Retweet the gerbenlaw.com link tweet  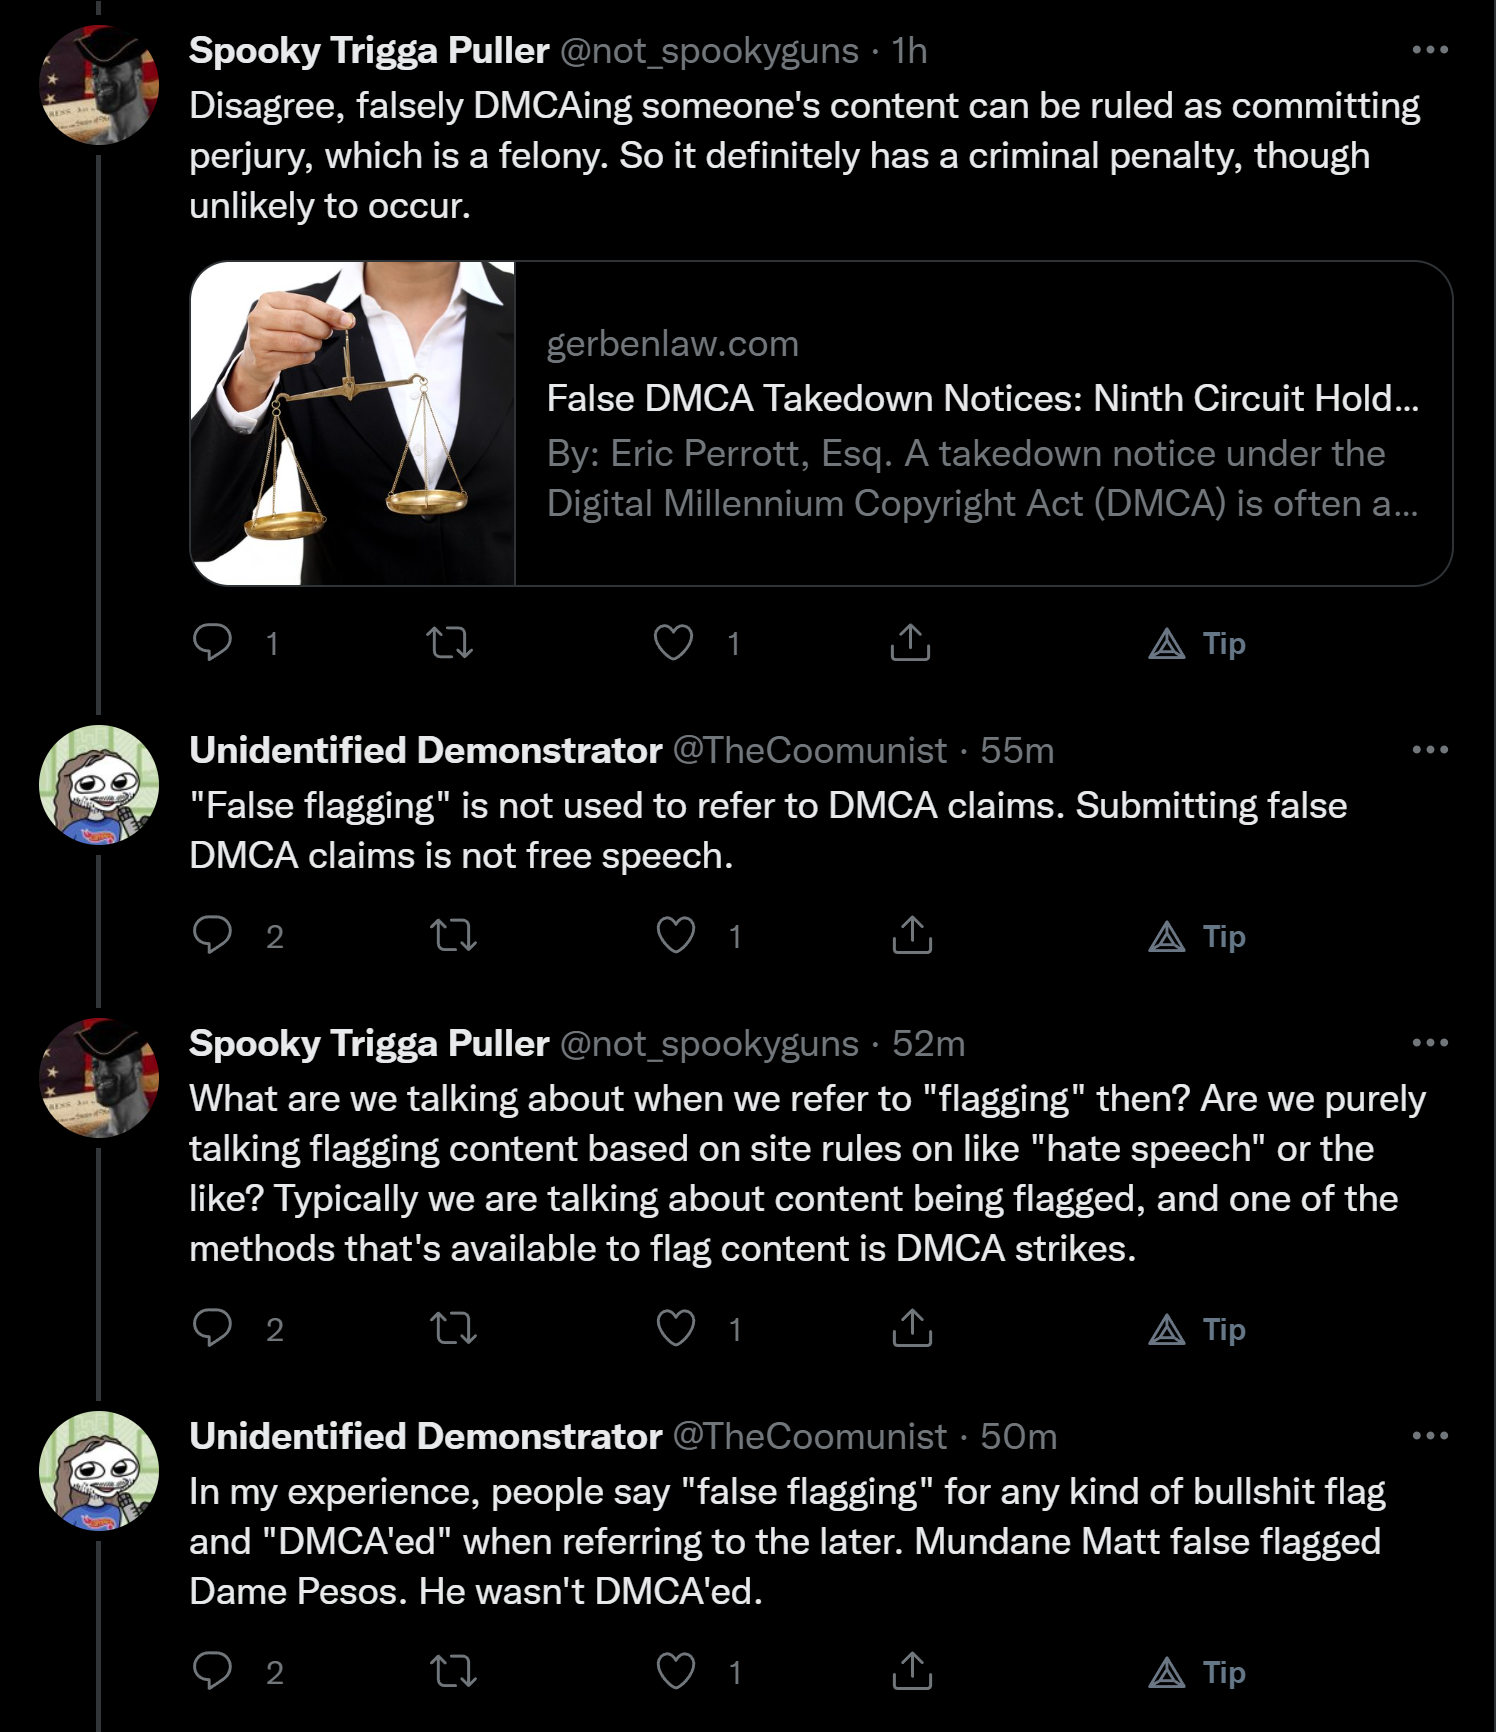coord(450,643)
